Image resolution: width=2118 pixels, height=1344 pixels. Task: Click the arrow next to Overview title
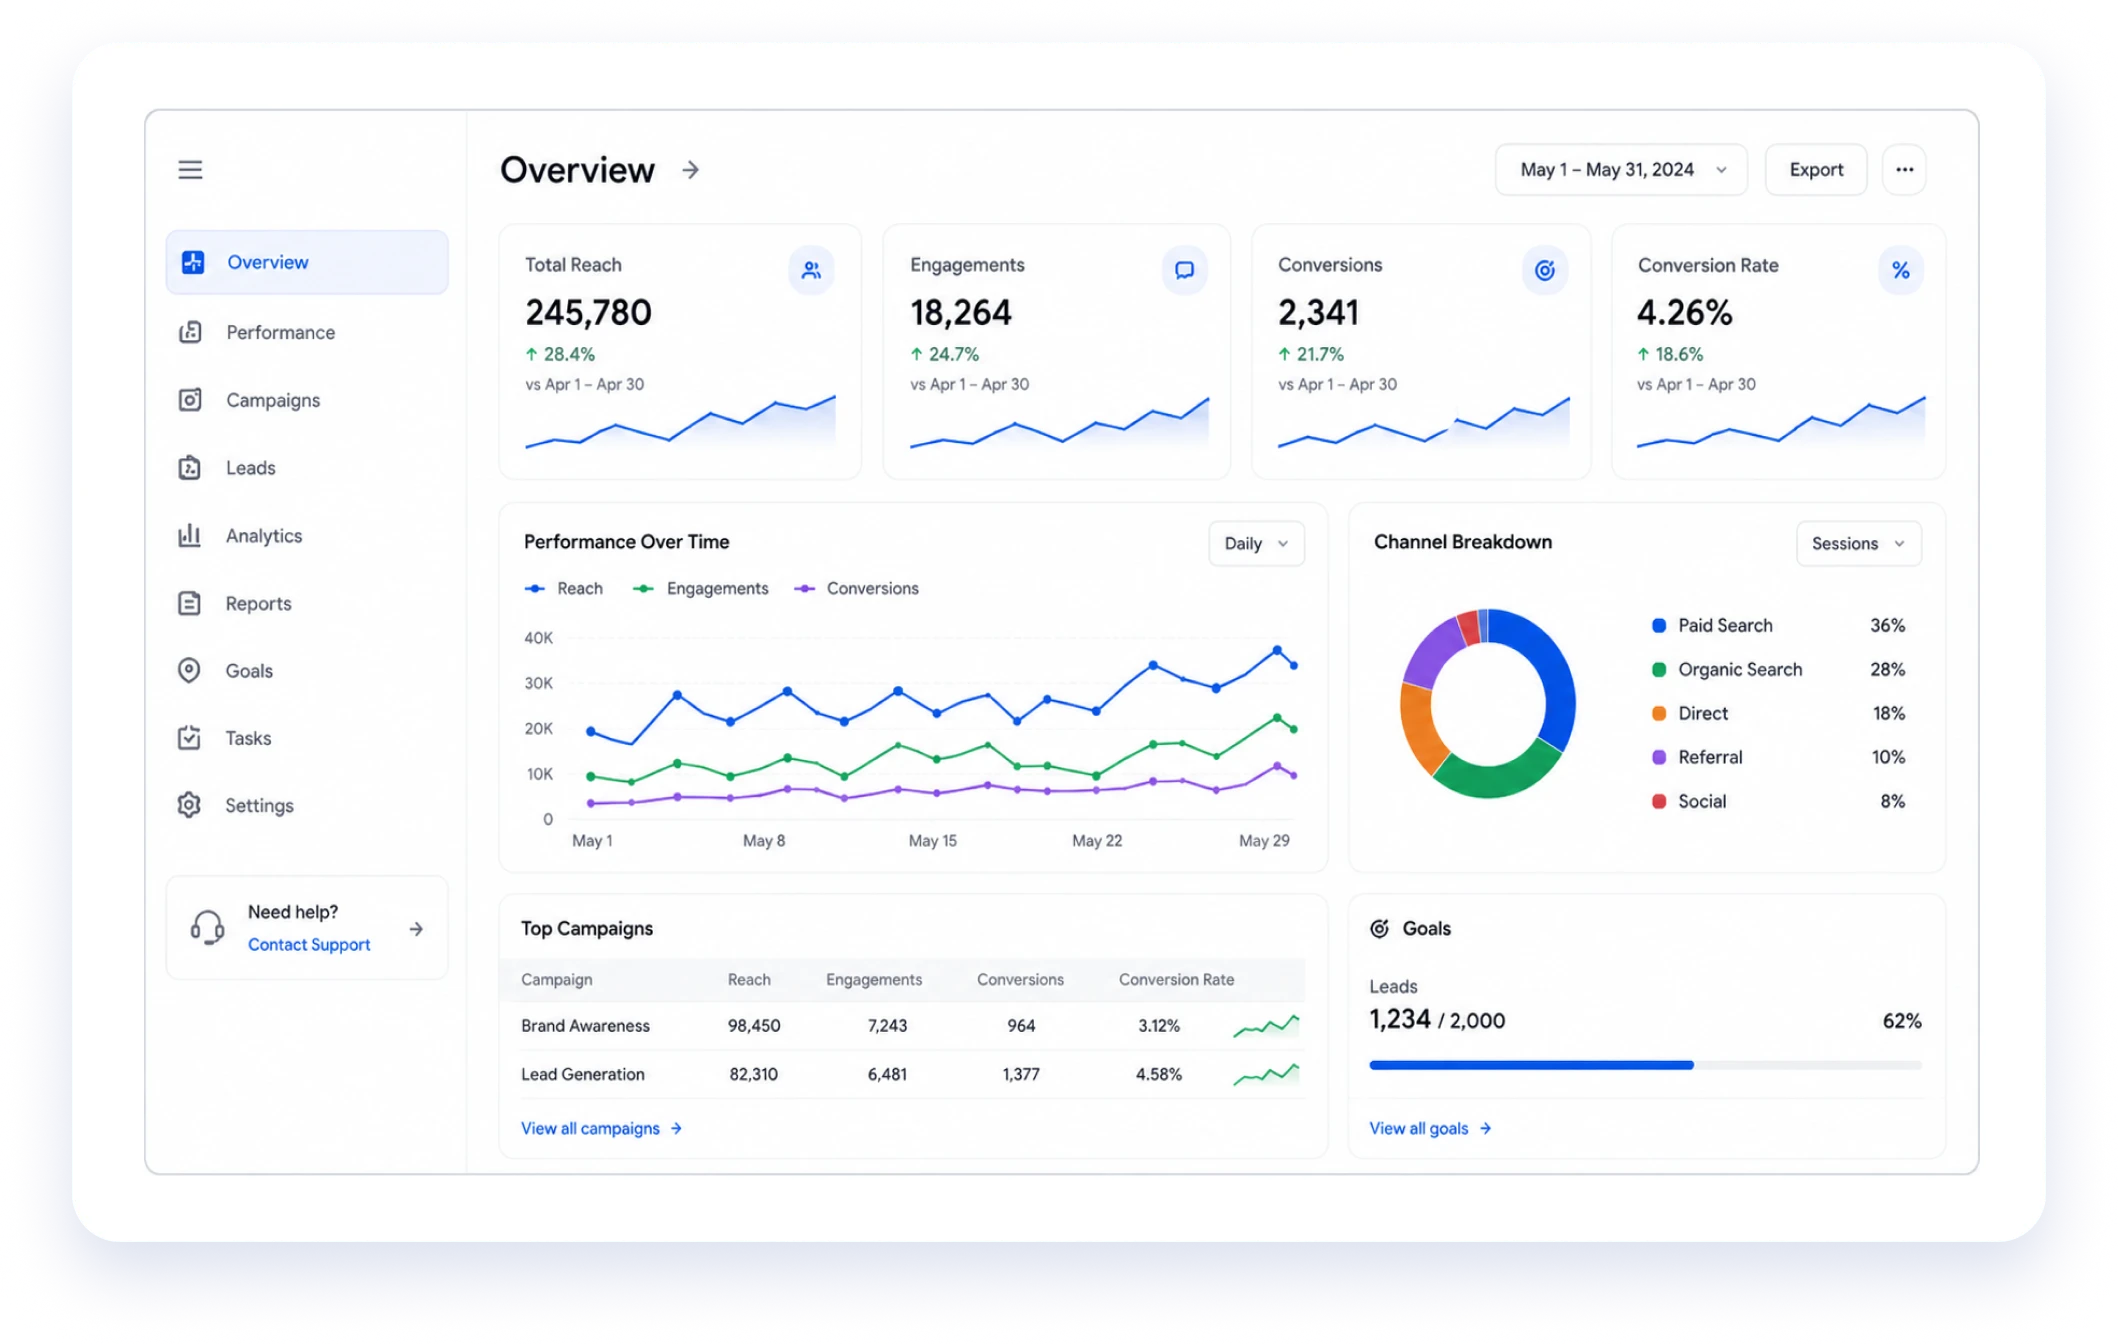point(690,170)
